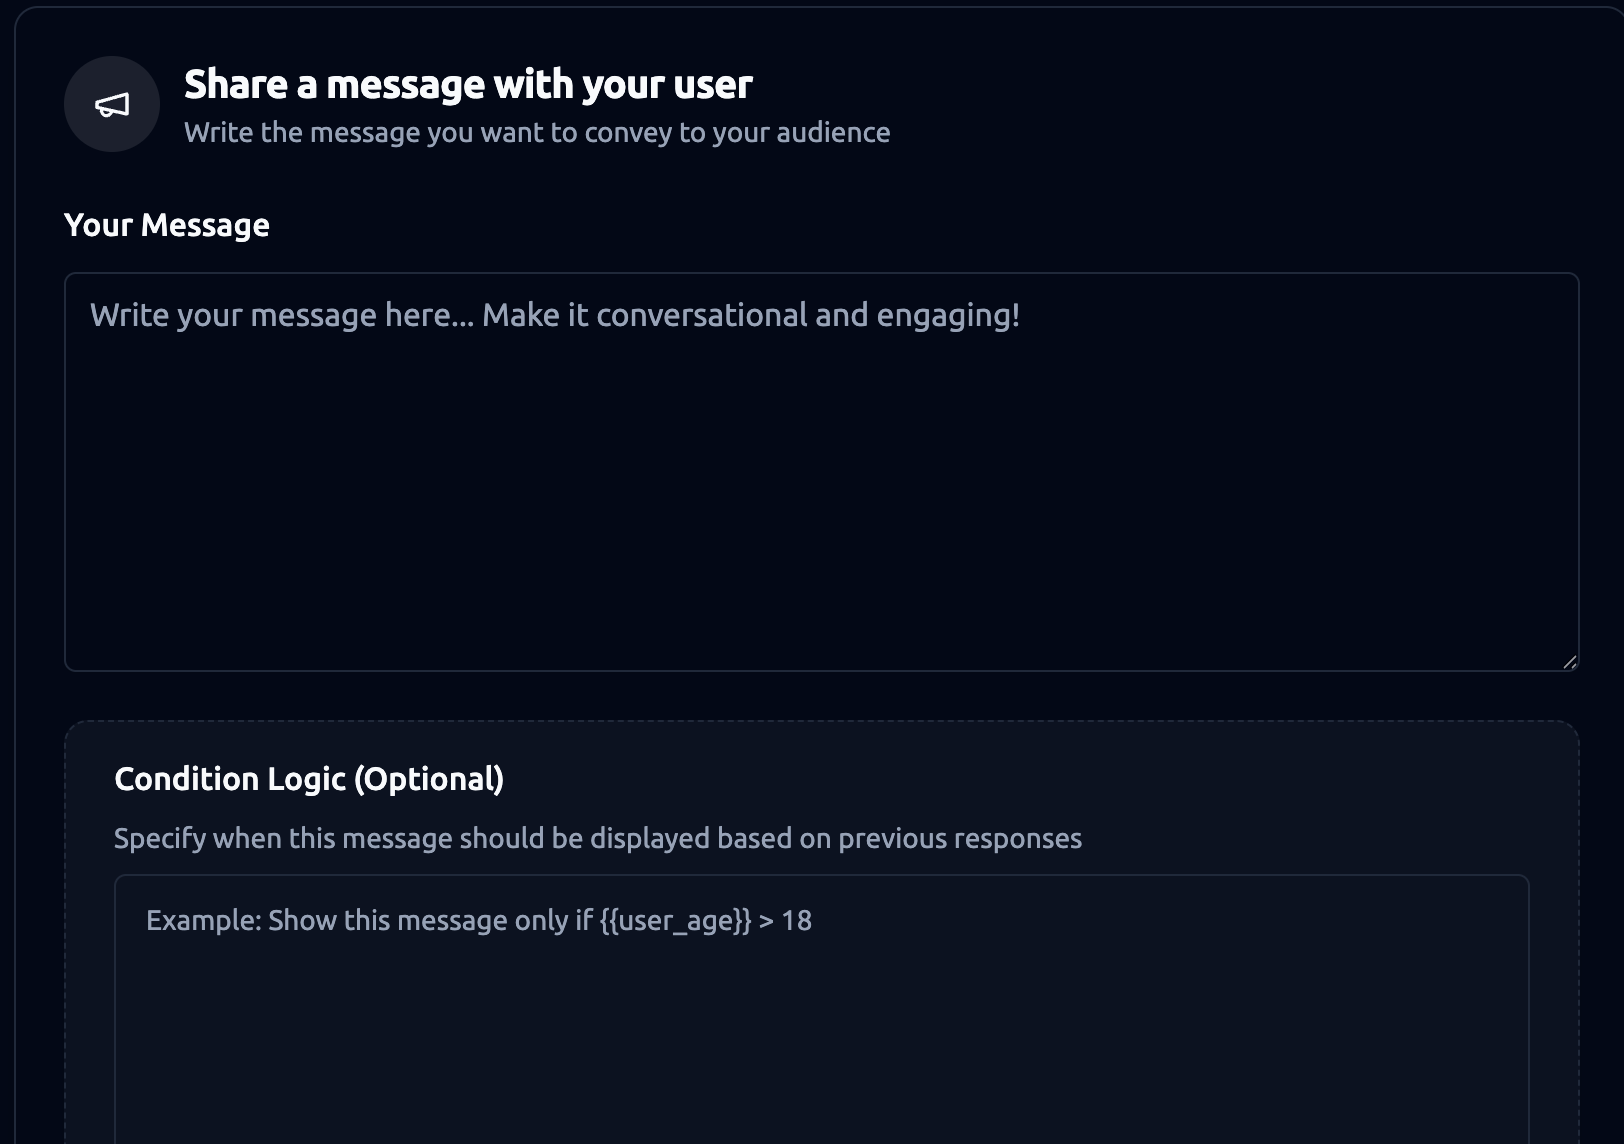The height and width of the screenshot is (1144, 1624).
Task: Click the "Share a message with your user" heading
Action: point(468,85)
